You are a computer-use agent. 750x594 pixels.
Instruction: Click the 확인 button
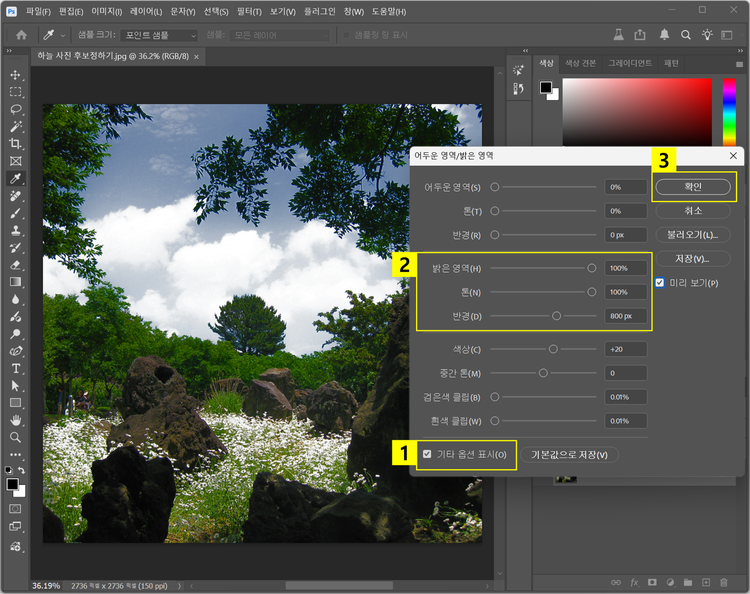tap(693, 187)
